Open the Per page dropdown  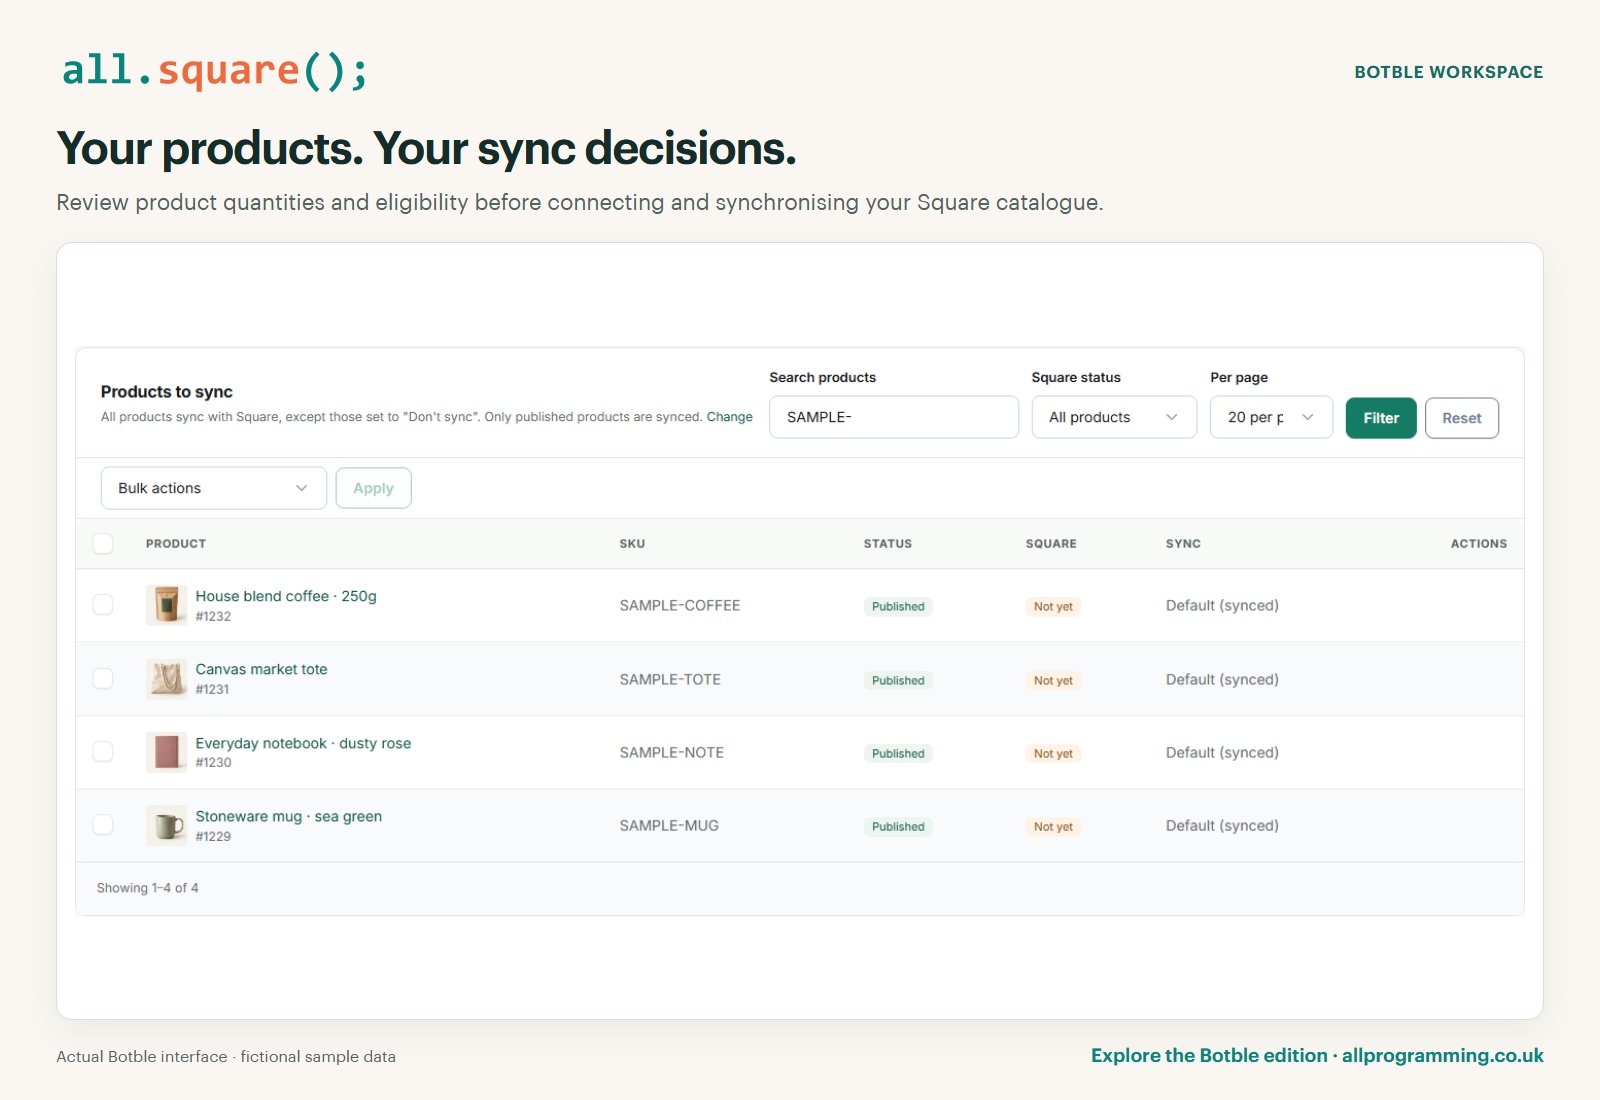[1271, 417]
